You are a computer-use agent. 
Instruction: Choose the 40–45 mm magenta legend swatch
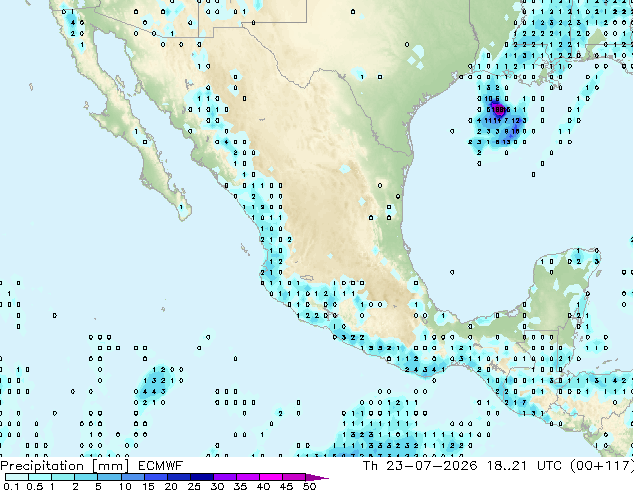click(x=271, y=477)
